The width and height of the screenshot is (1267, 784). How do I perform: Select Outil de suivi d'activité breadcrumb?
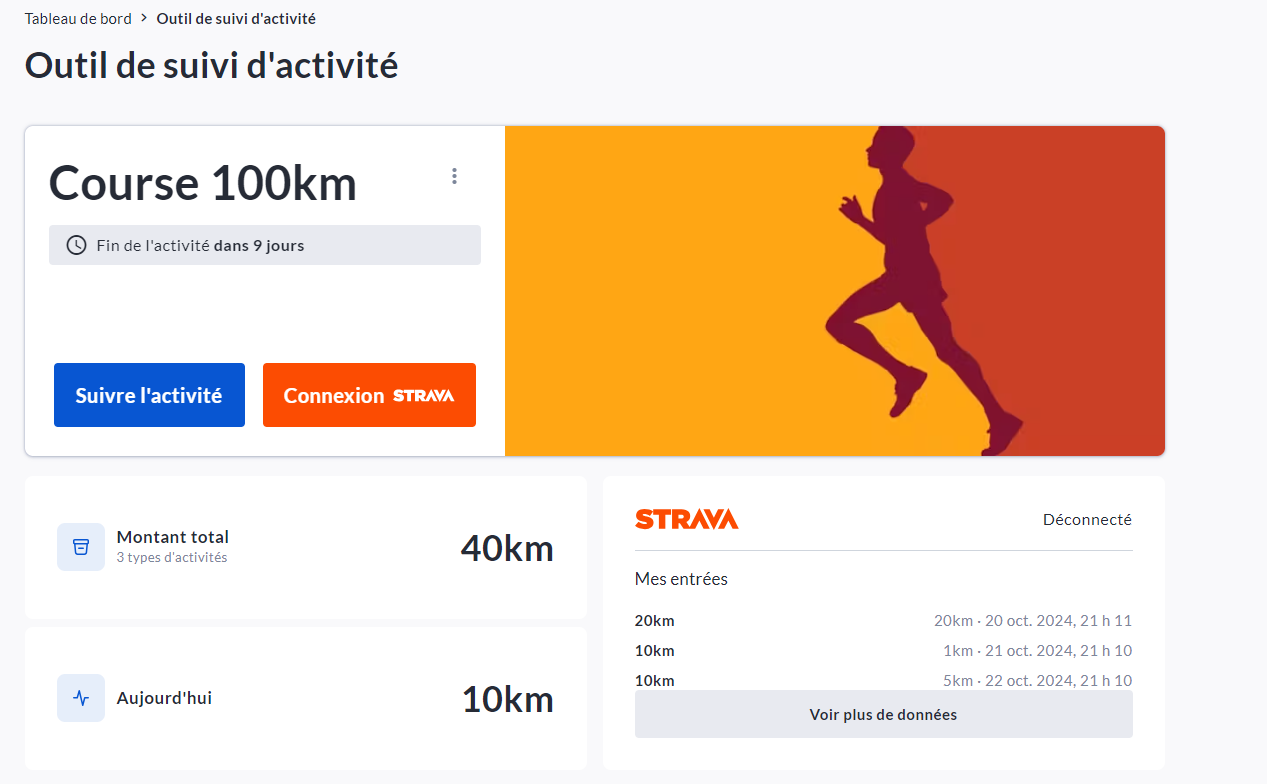pos(236,18)
